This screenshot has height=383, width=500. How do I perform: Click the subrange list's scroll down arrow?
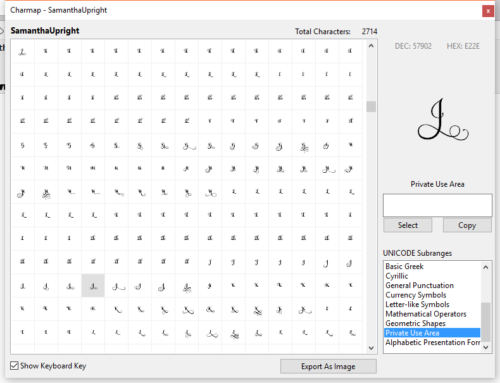pyautogui.click(x=486, y=347)
